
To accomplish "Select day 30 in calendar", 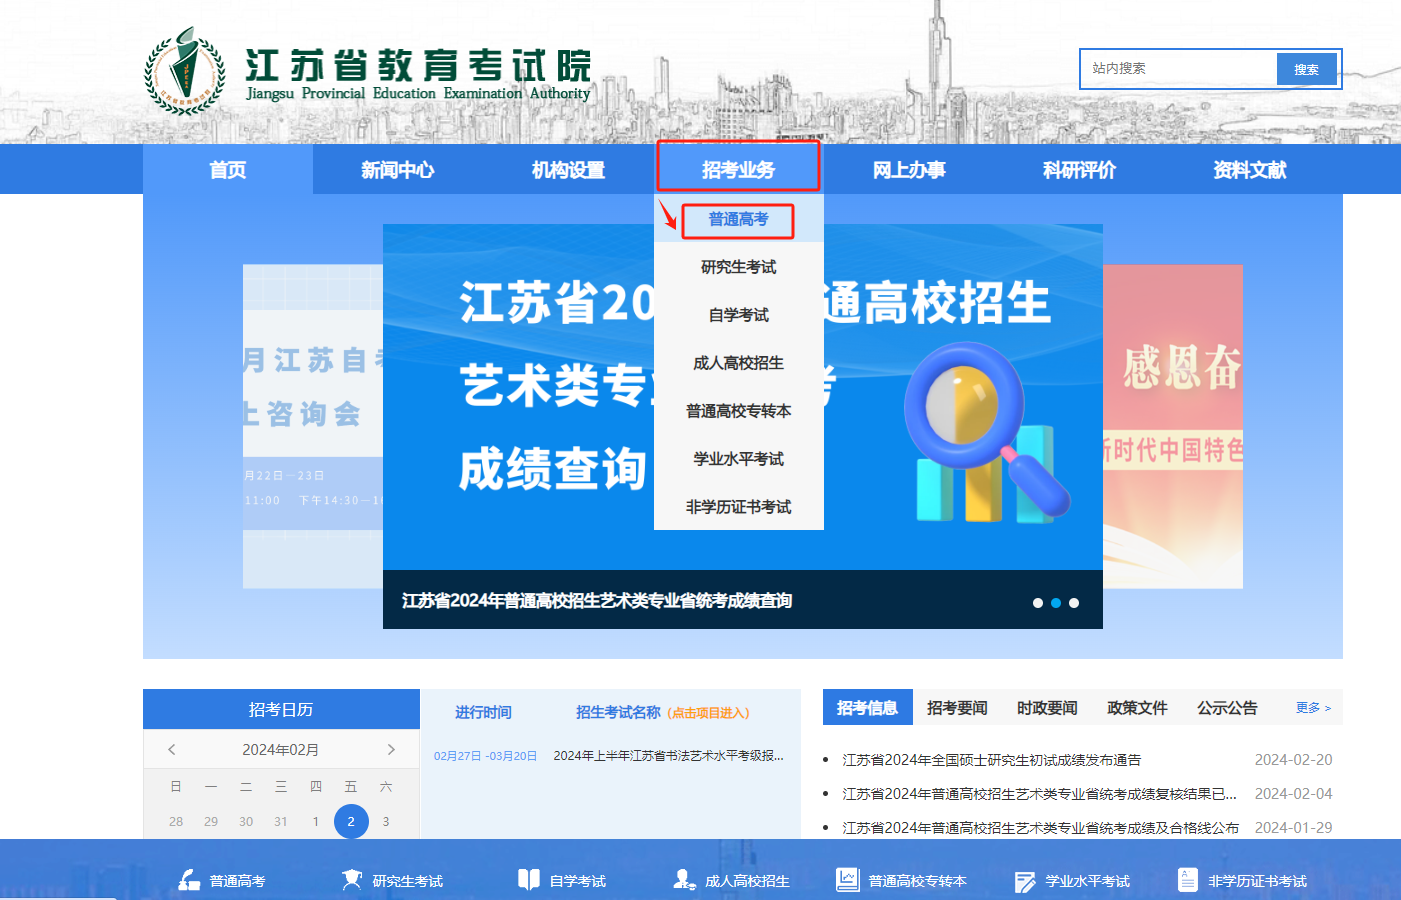I will click(246, 821).
